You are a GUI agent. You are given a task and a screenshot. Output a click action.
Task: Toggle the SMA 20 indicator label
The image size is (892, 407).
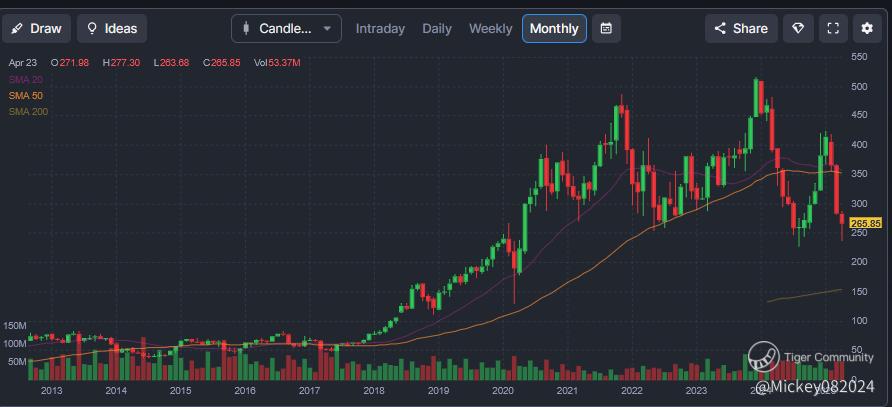[26, 79]
